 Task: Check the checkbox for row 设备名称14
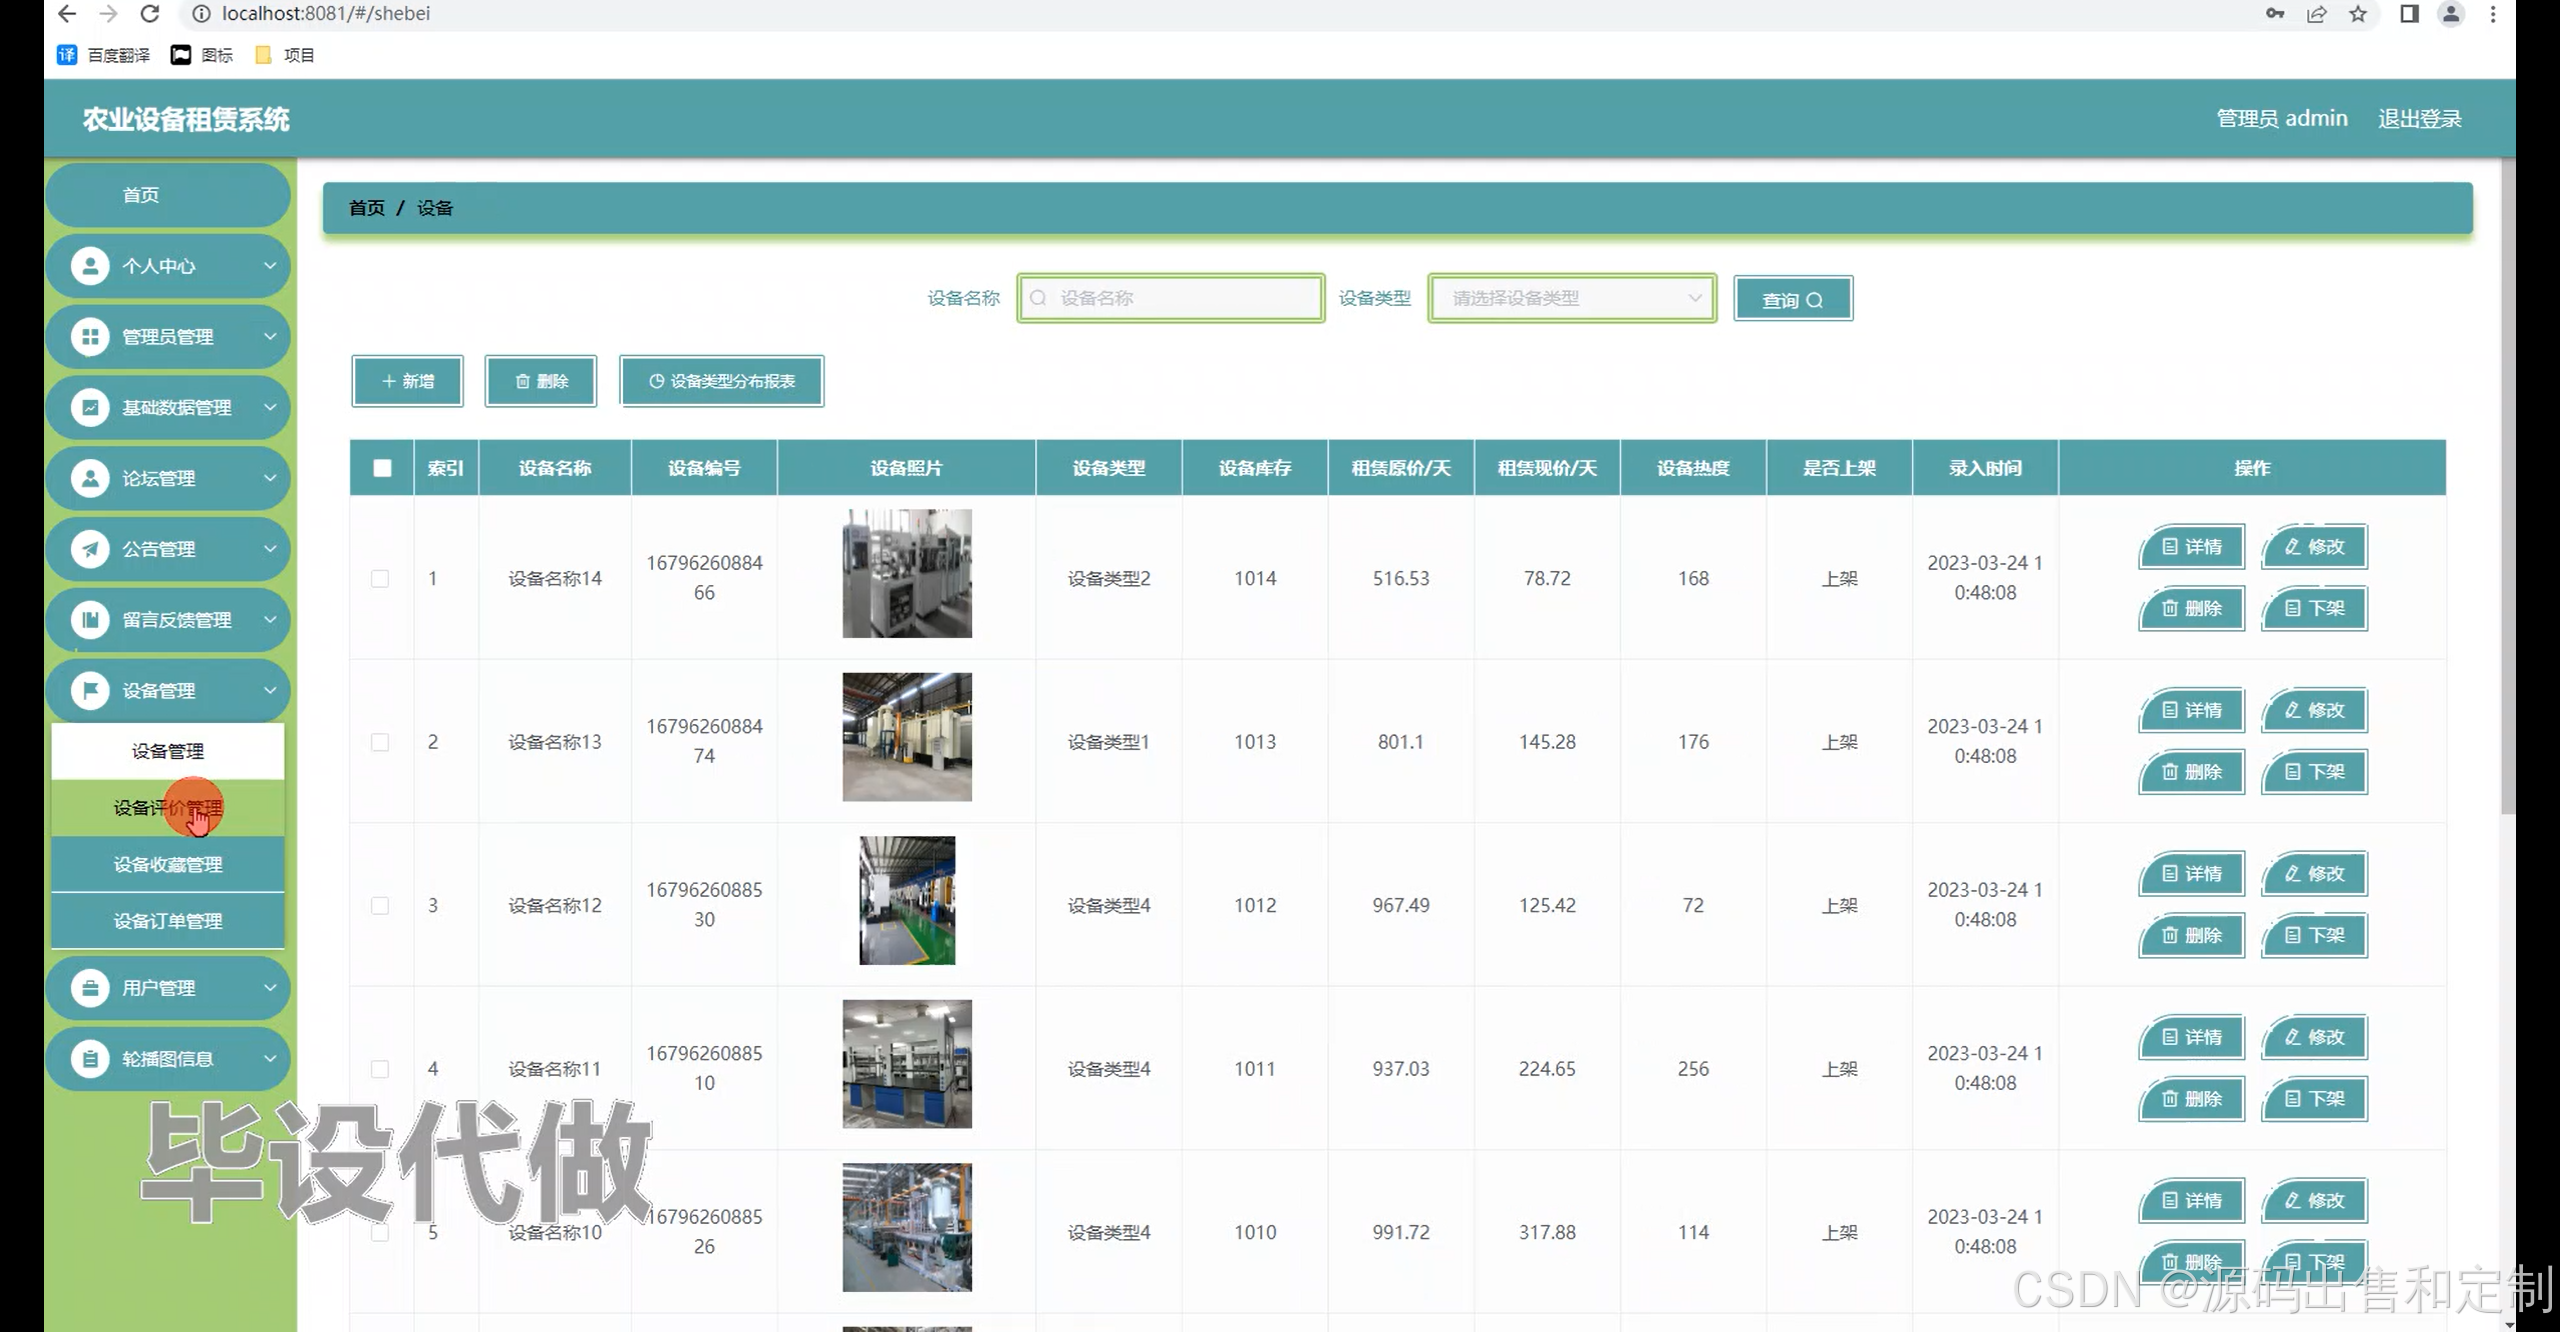point(380,578)
